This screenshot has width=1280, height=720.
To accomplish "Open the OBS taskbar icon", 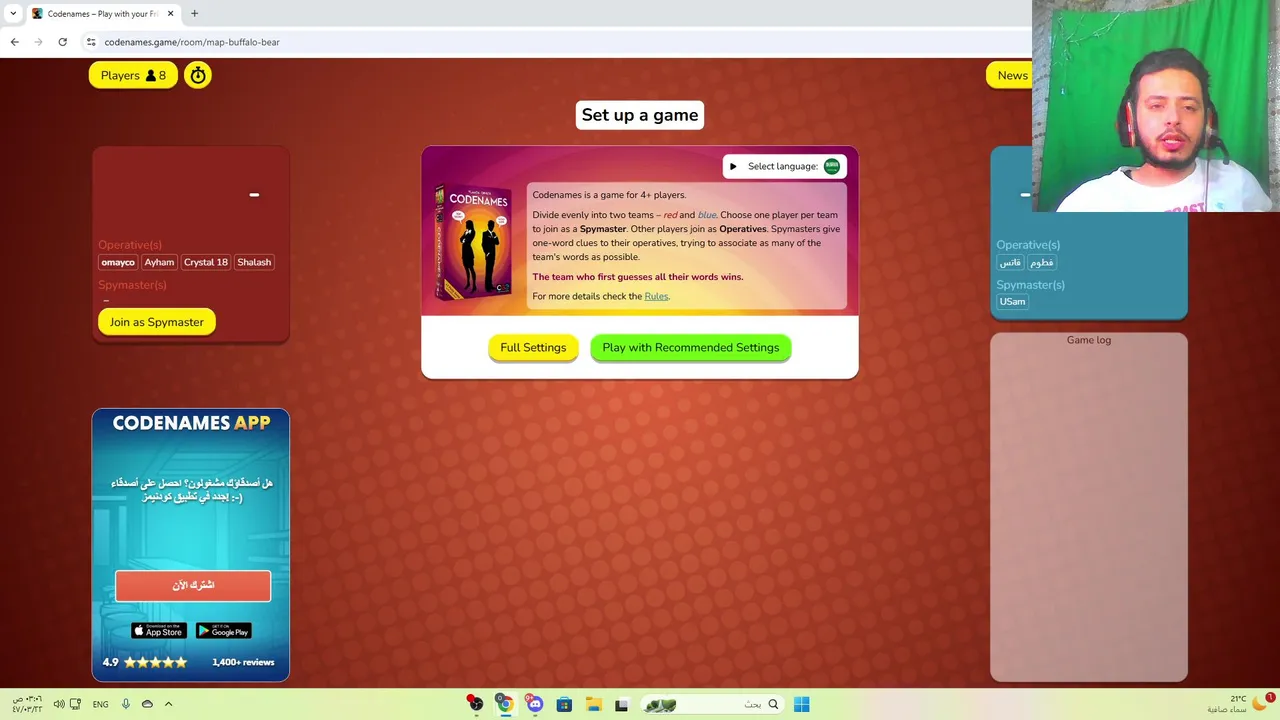I will 475,704.
